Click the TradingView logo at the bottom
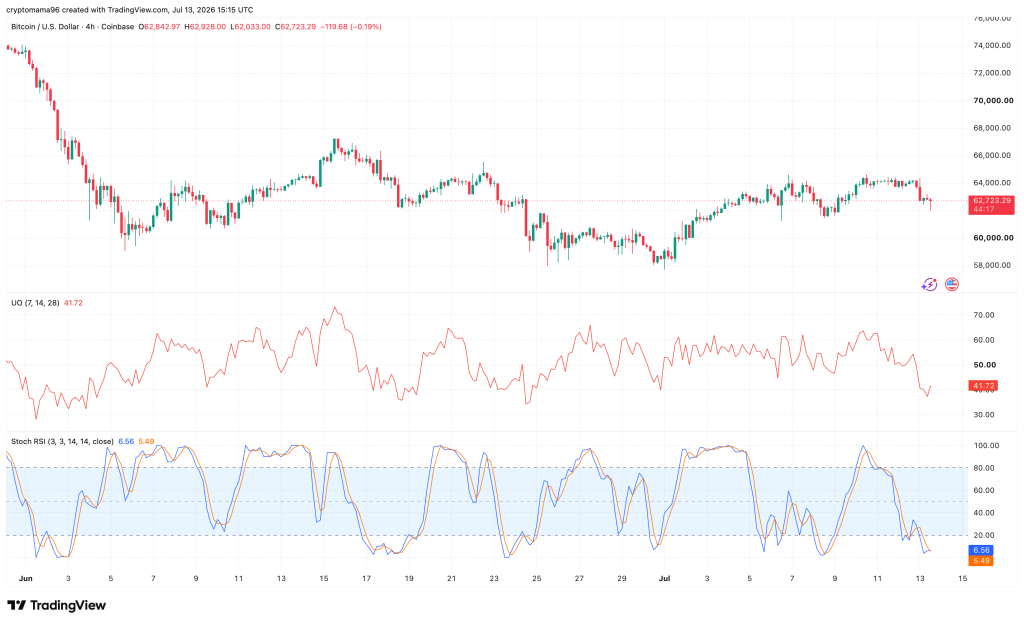Viewport: 1024px width, 624px height. pyautogui.click(x=56, y=606)
